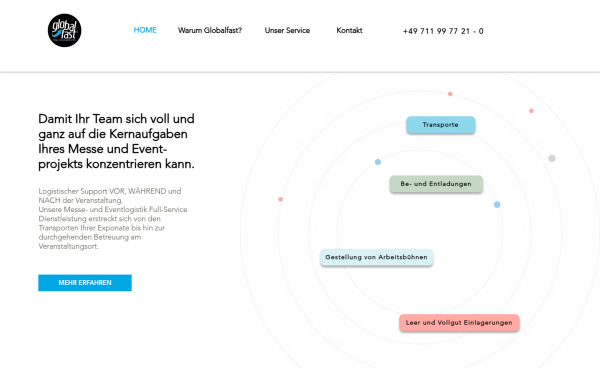Click the Globalfast logo

tap(64, 31)
